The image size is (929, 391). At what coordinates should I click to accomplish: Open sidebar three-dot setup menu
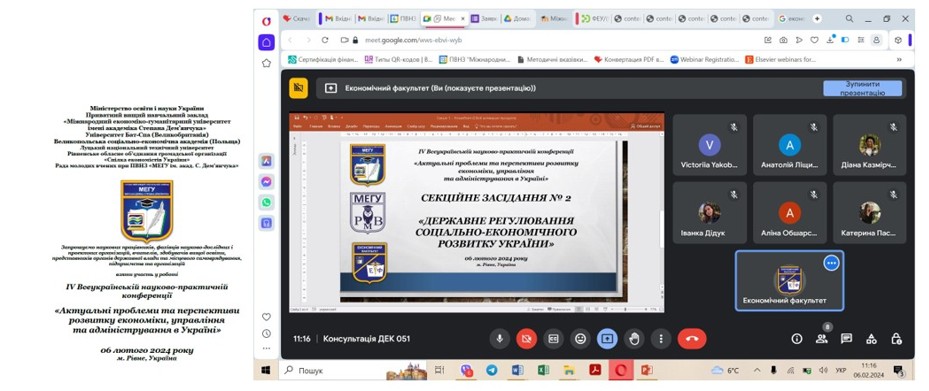pyautogui.click(x=267, y=349)
